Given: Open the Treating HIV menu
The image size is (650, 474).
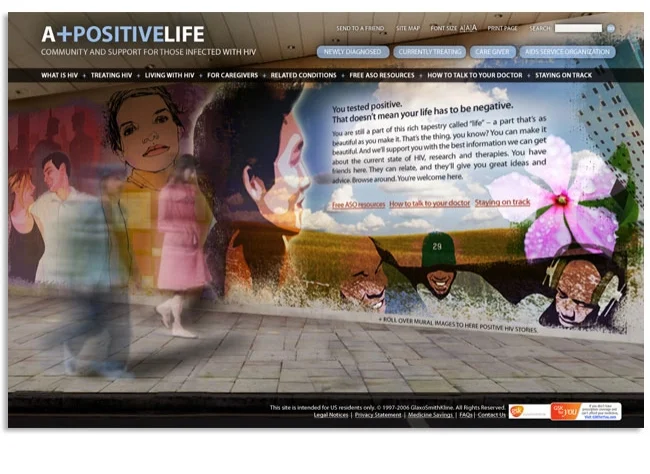Looking at the screenshot, I should point(111,75).
